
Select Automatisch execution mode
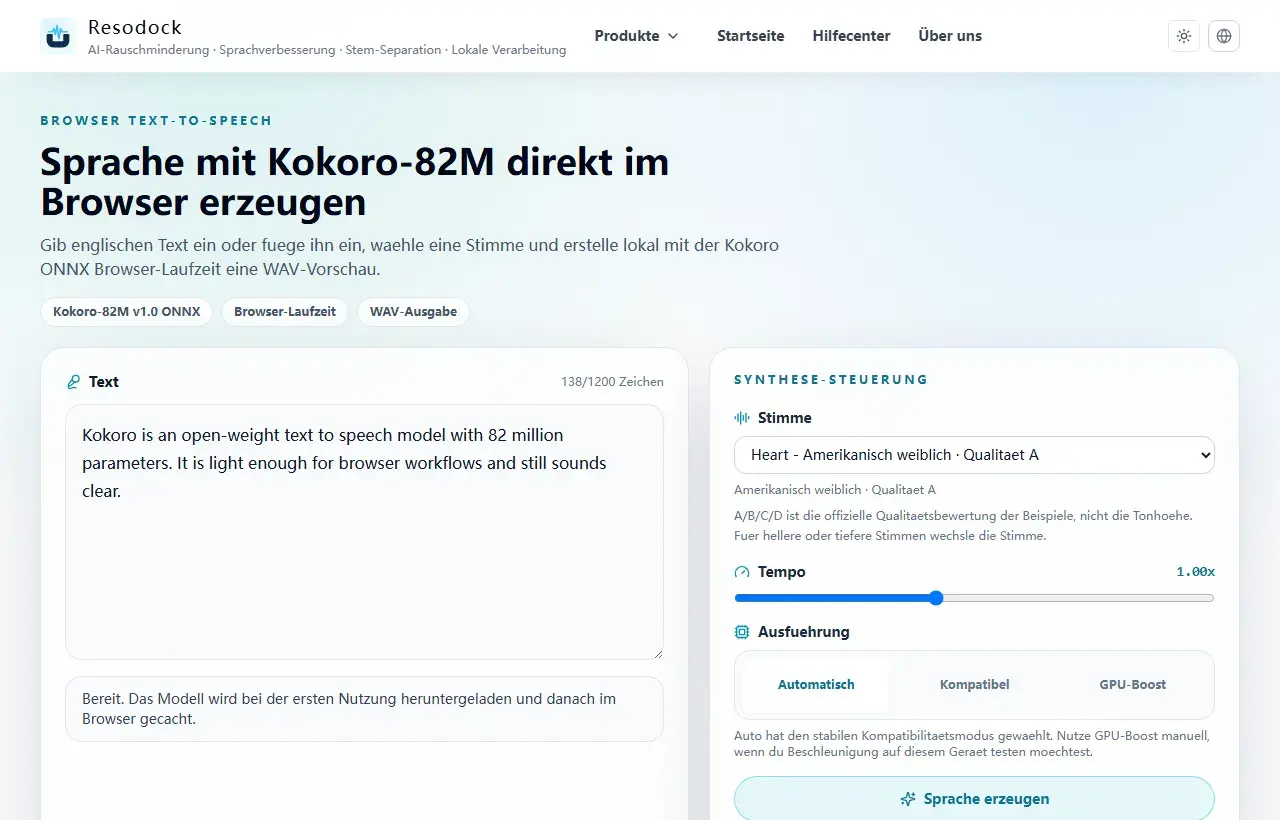pos(816,685)
